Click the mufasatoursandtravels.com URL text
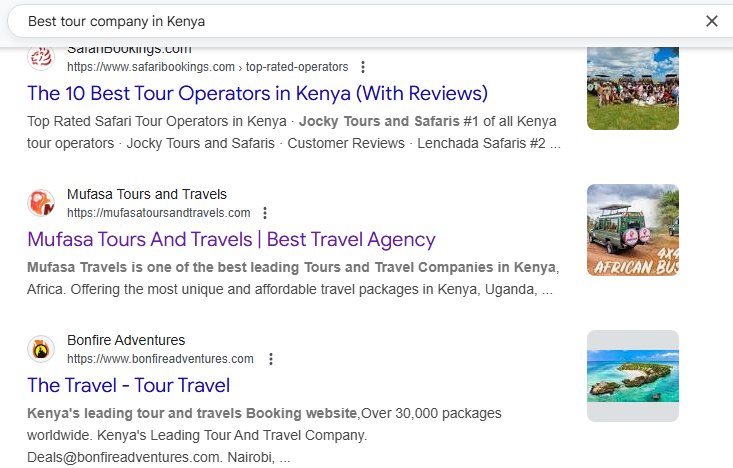 click(x=159, y=213)
